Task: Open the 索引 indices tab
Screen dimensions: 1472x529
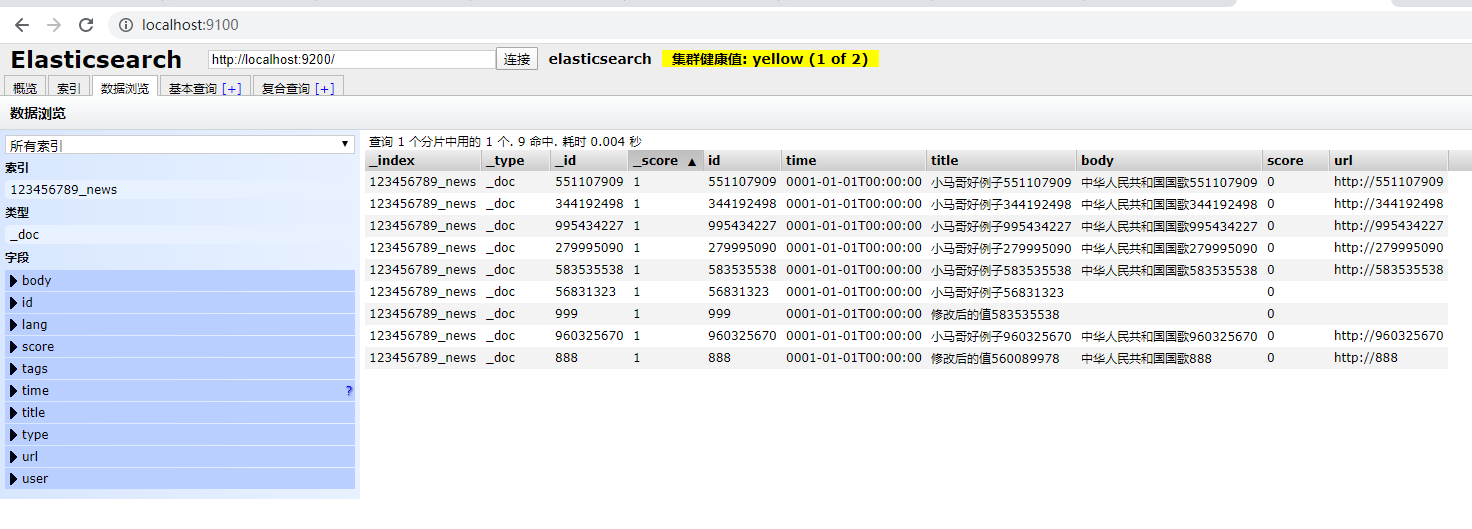Action: click(x=69, y=88)
